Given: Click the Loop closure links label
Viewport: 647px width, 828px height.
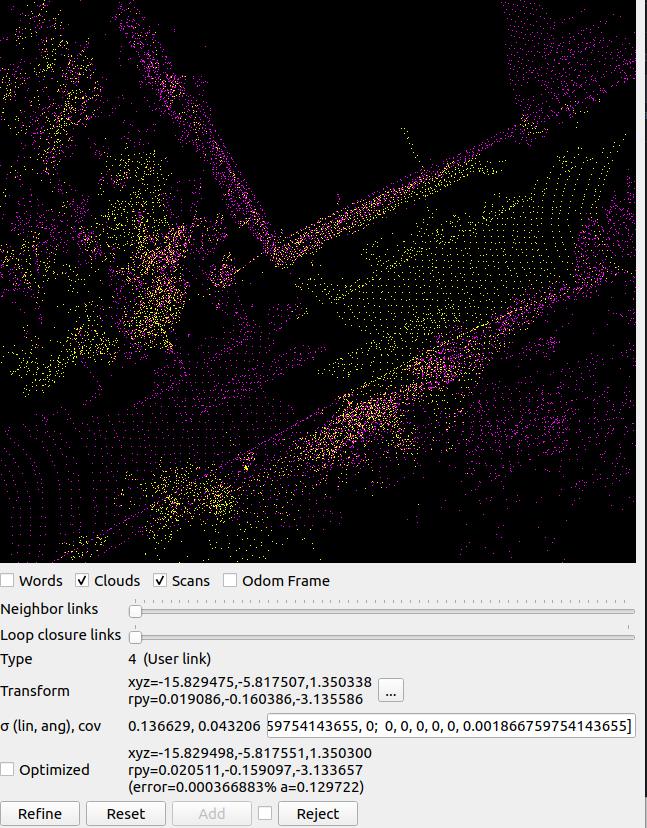Looking at the screenshot, I should [61, 635].
